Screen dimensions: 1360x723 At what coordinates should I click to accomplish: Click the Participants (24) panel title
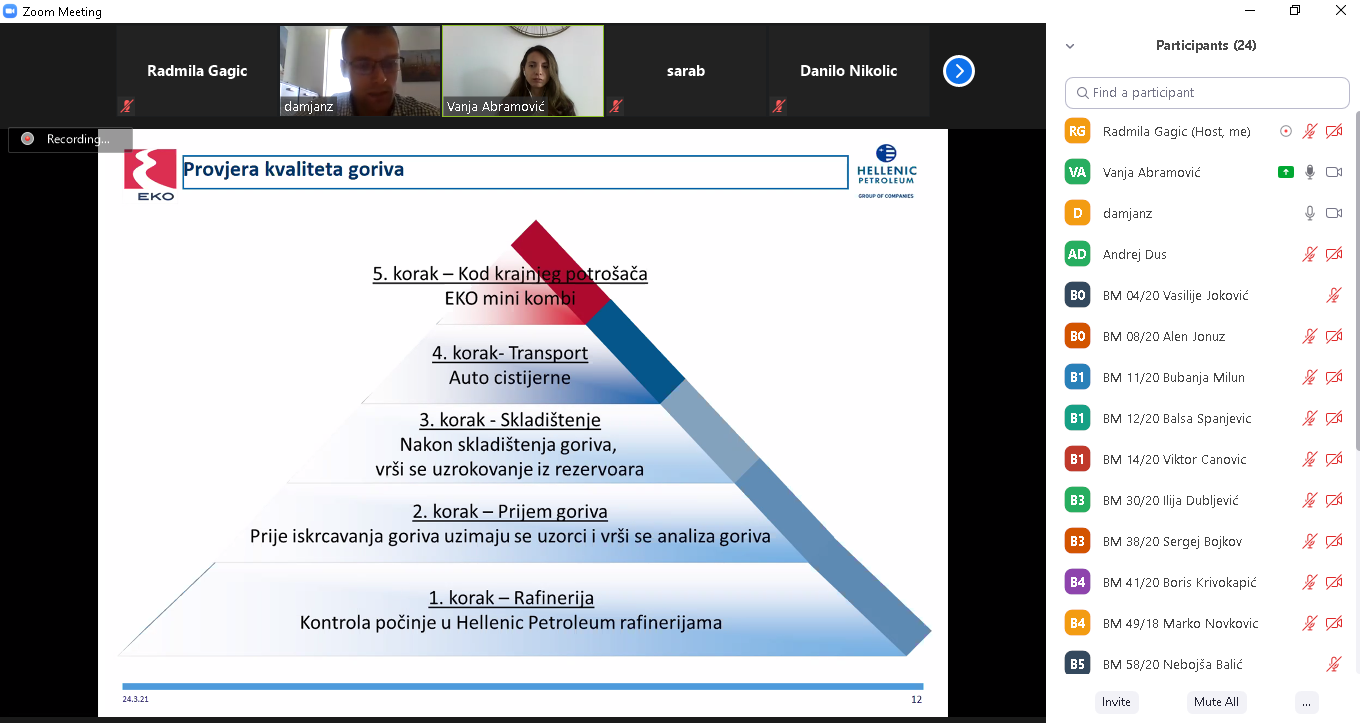(x=1206, y=45)
